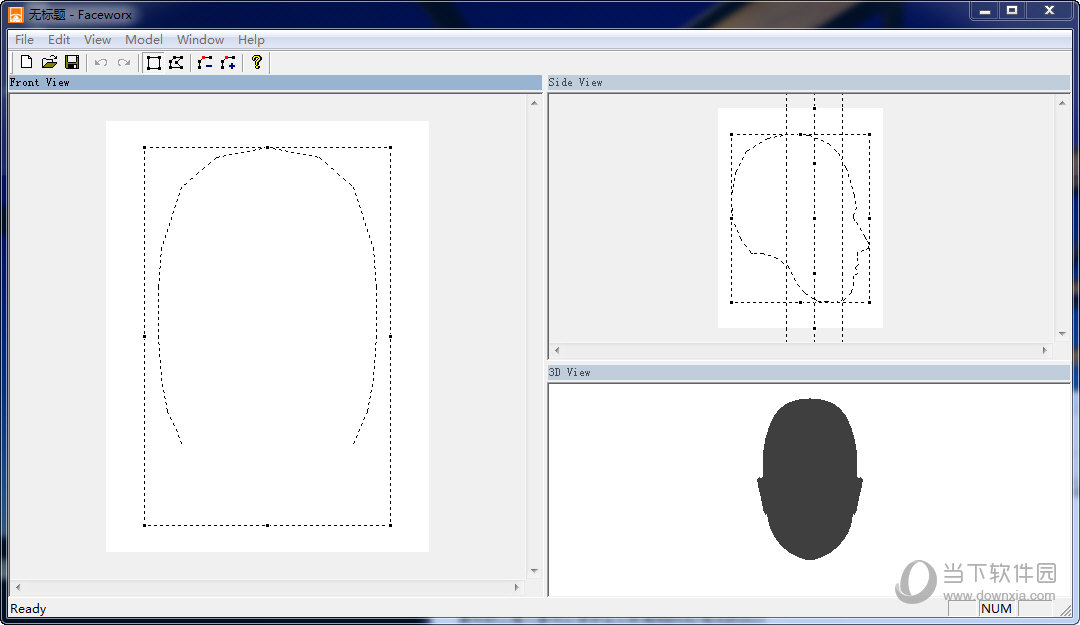Screen dimensions: 1080x625
Task: Save the model with the floppy disk icon
Action: point(72,63)
